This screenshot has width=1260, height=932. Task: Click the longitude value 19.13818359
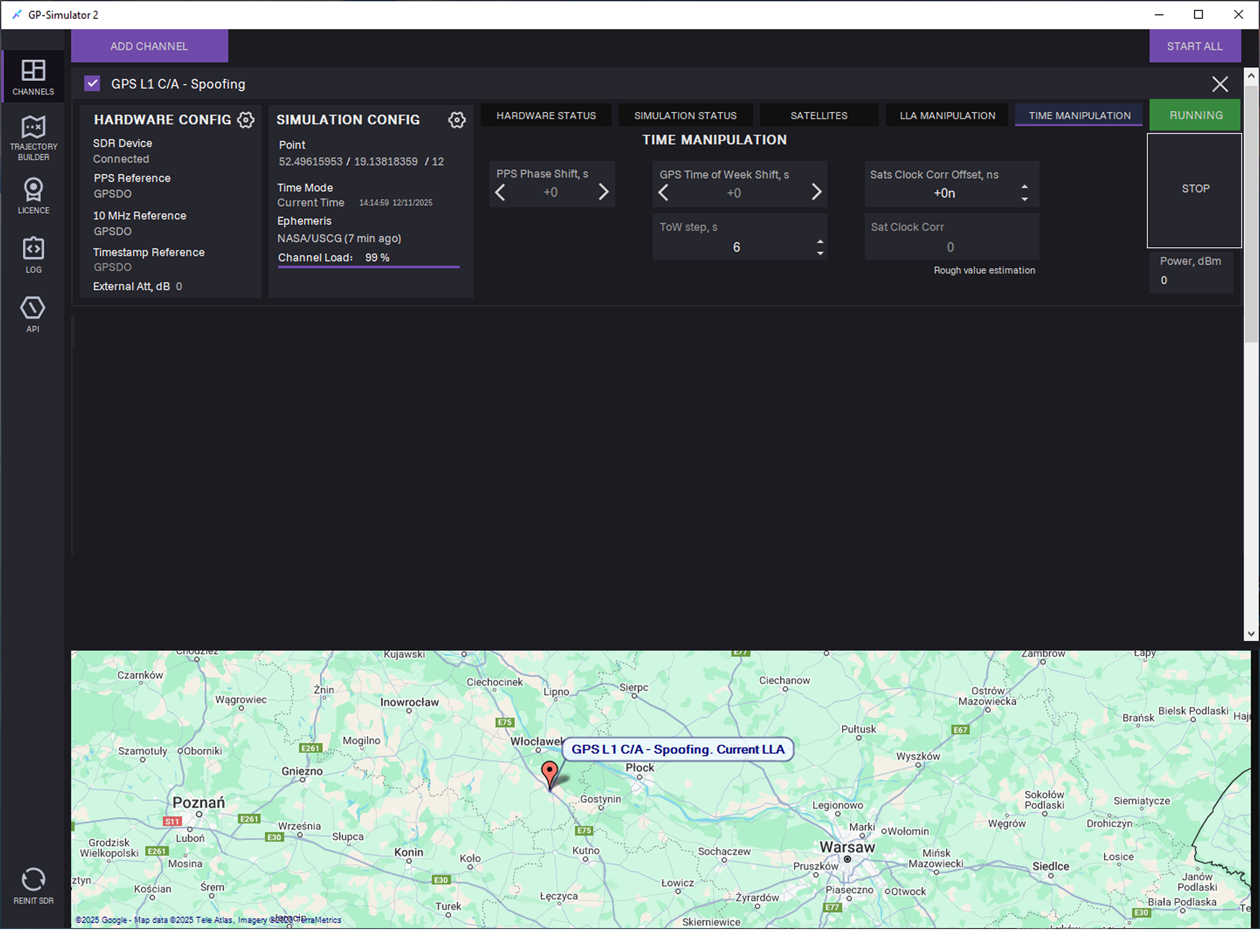[386, 162]
